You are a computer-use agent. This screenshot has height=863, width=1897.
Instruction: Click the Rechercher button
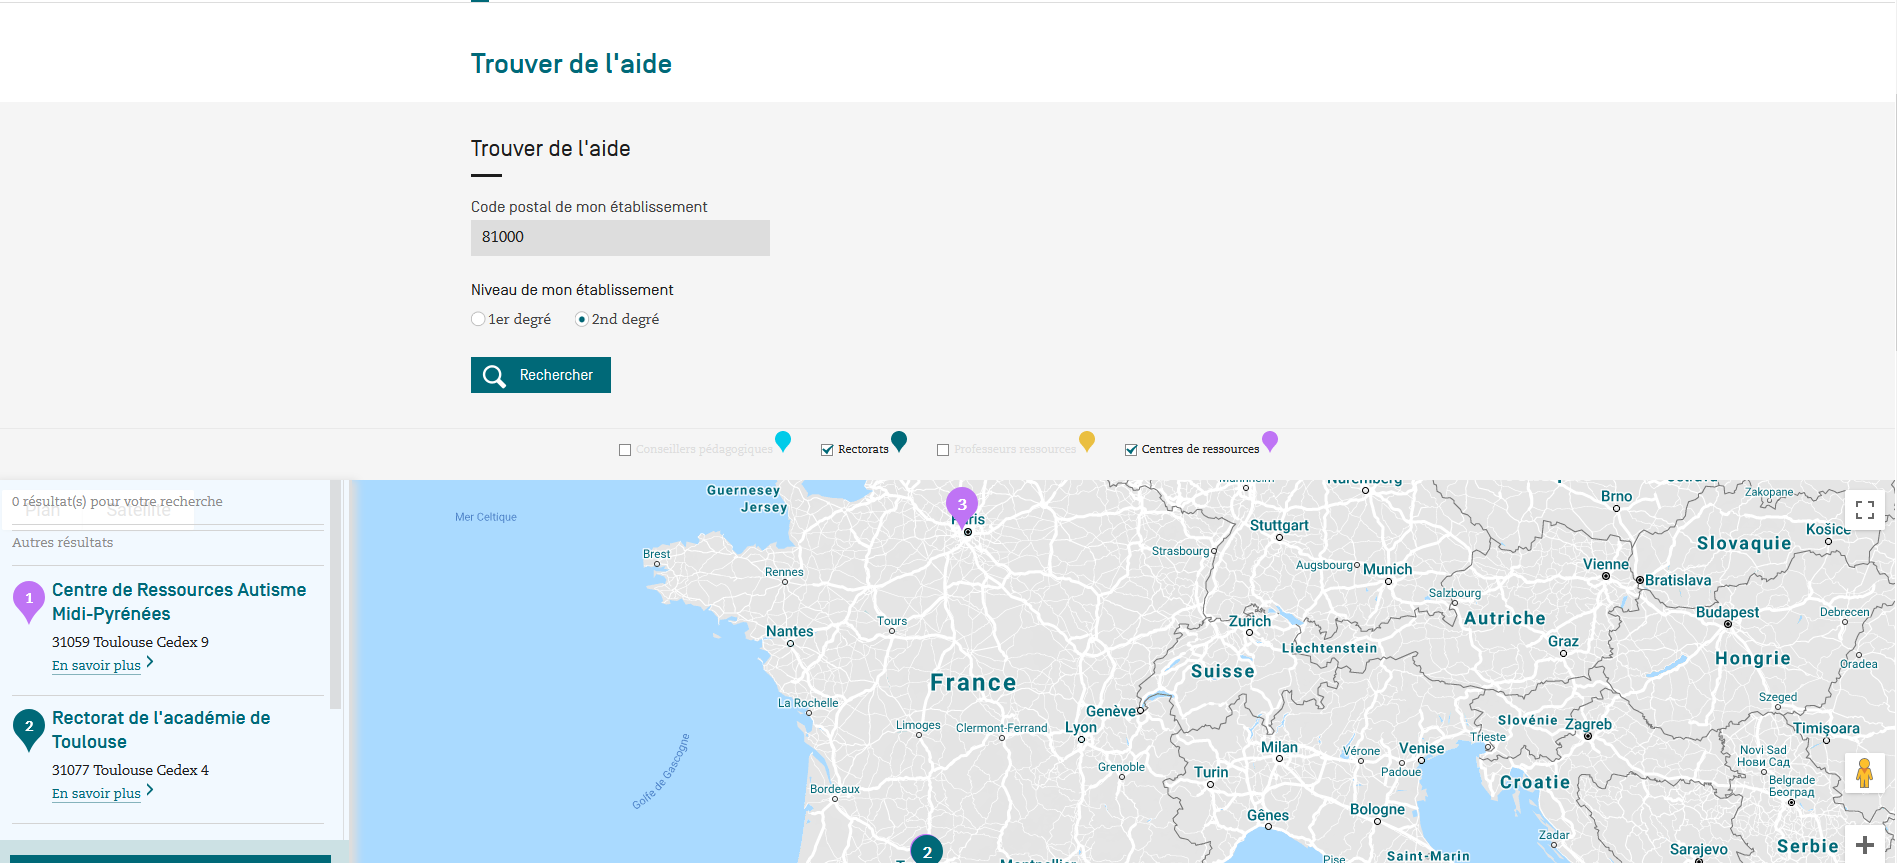[x=541, y=375]
